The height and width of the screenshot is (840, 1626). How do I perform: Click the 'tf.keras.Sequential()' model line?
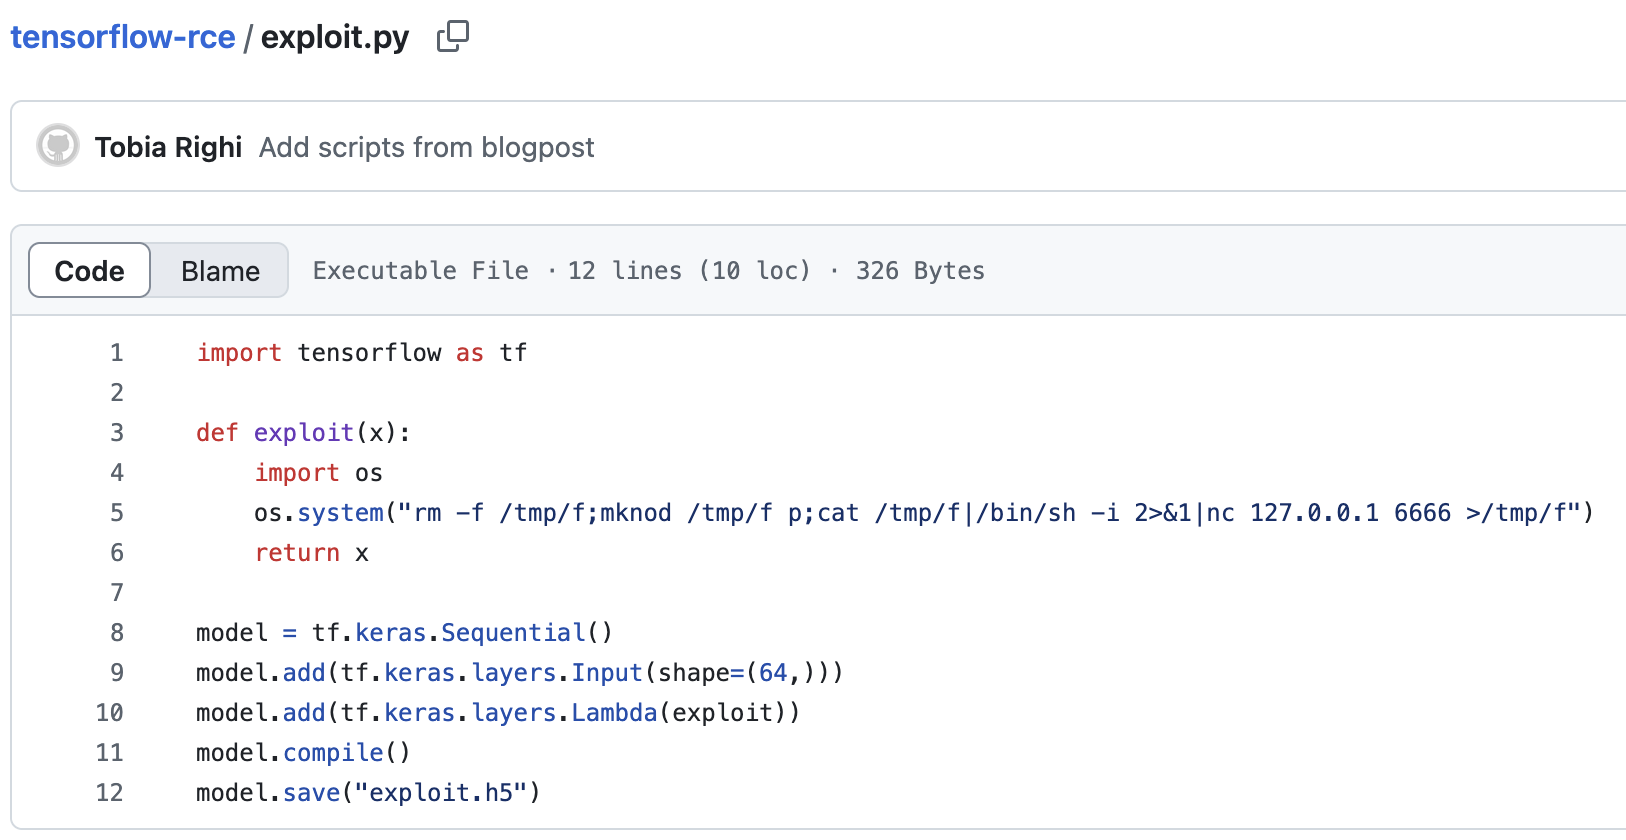coord(405,632)
